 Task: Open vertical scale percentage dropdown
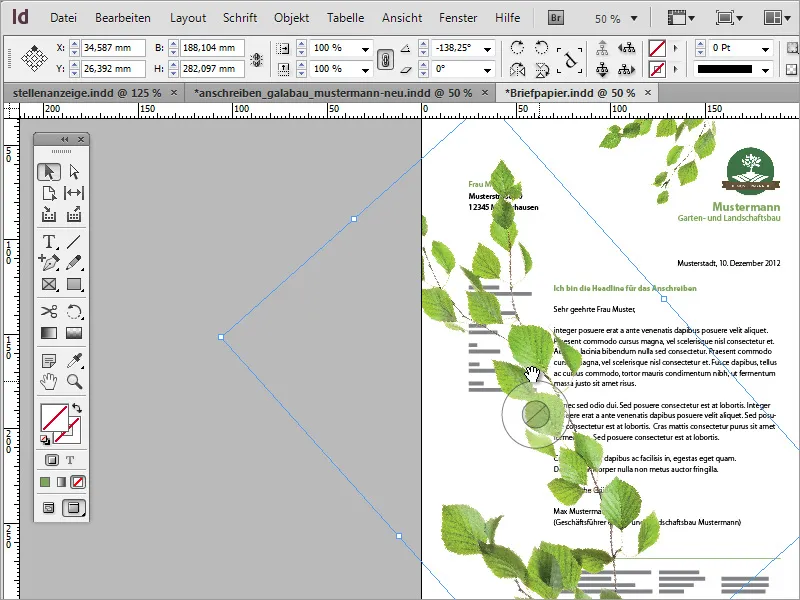click(365, 70)
